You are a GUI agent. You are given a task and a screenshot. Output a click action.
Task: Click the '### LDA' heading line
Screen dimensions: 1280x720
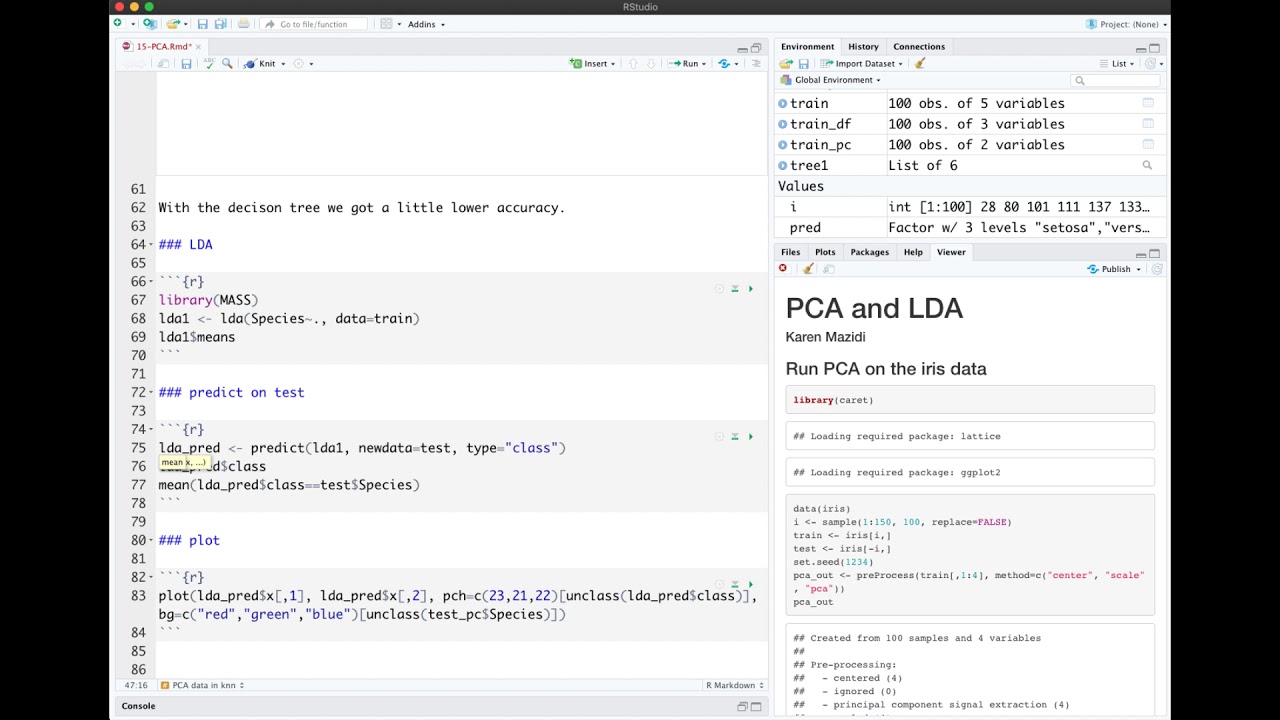(185, 244)
